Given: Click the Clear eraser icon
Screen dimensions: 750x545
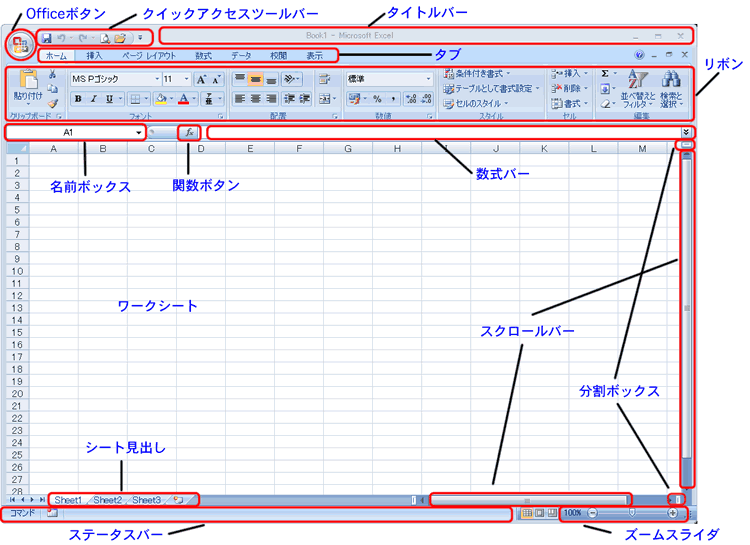Looking at the screenshot, I should pyautogui.click(x=605, y=103).
